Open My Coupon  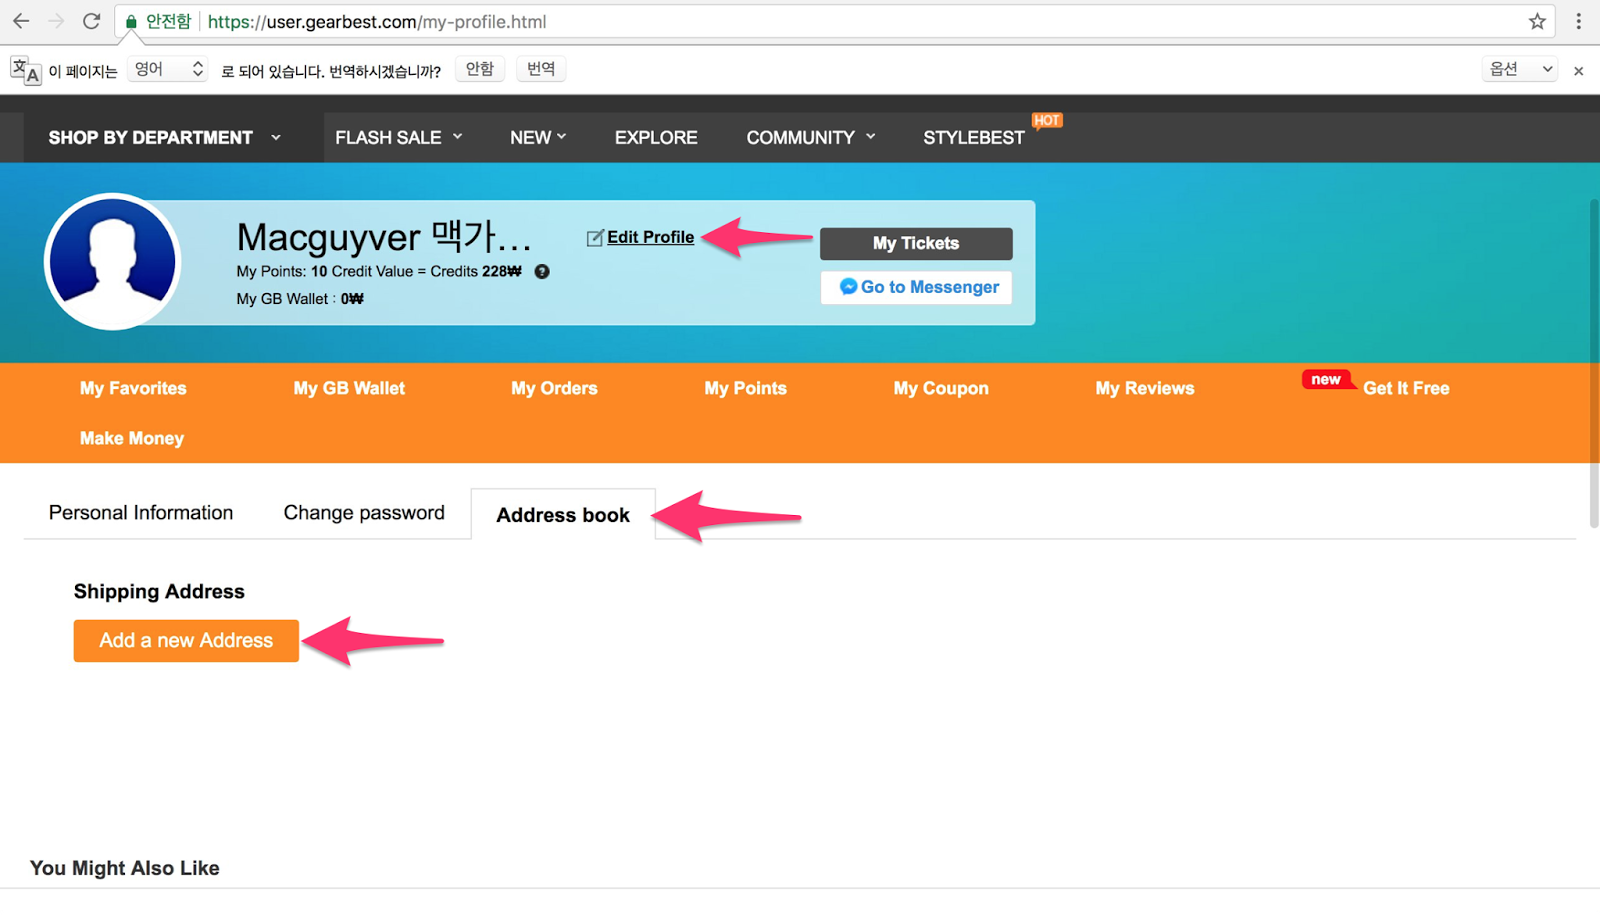(941, 388)
